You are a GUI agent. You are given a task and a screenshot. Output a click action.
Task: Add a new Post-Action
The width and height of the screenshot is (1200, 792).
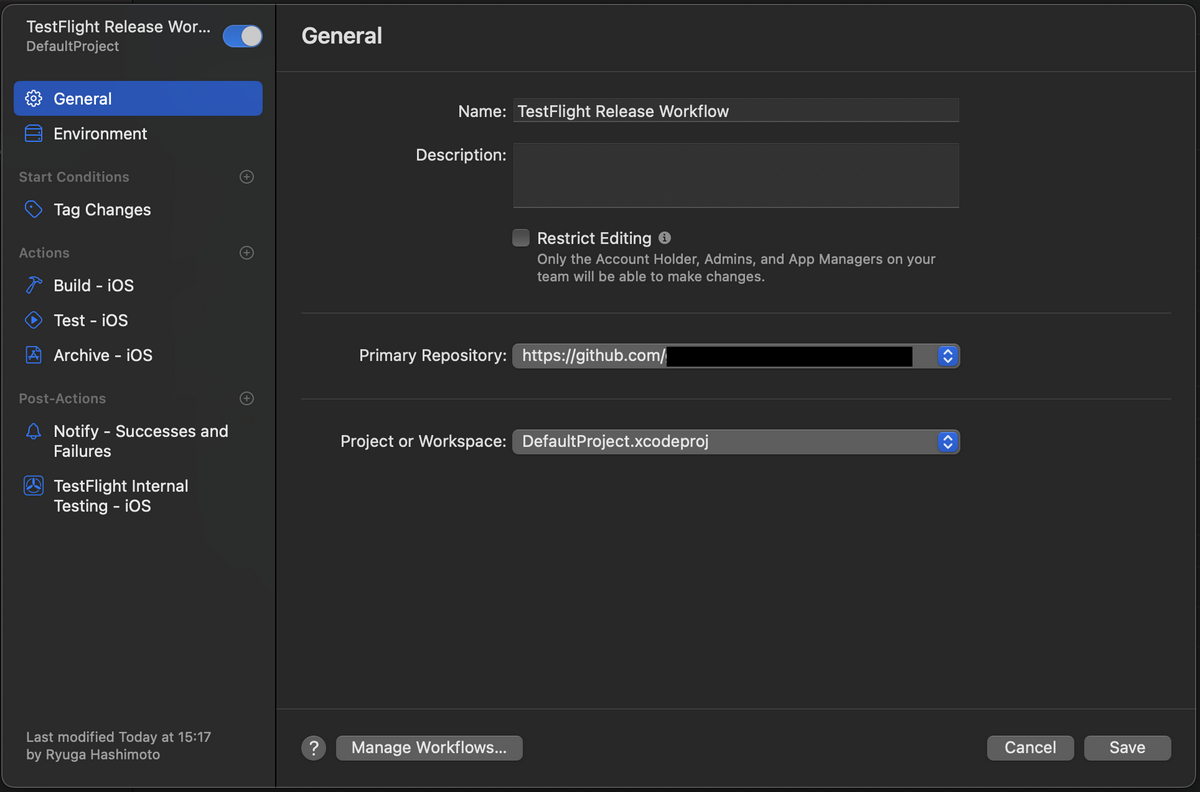pyautogui.click(x=247, y=398)
